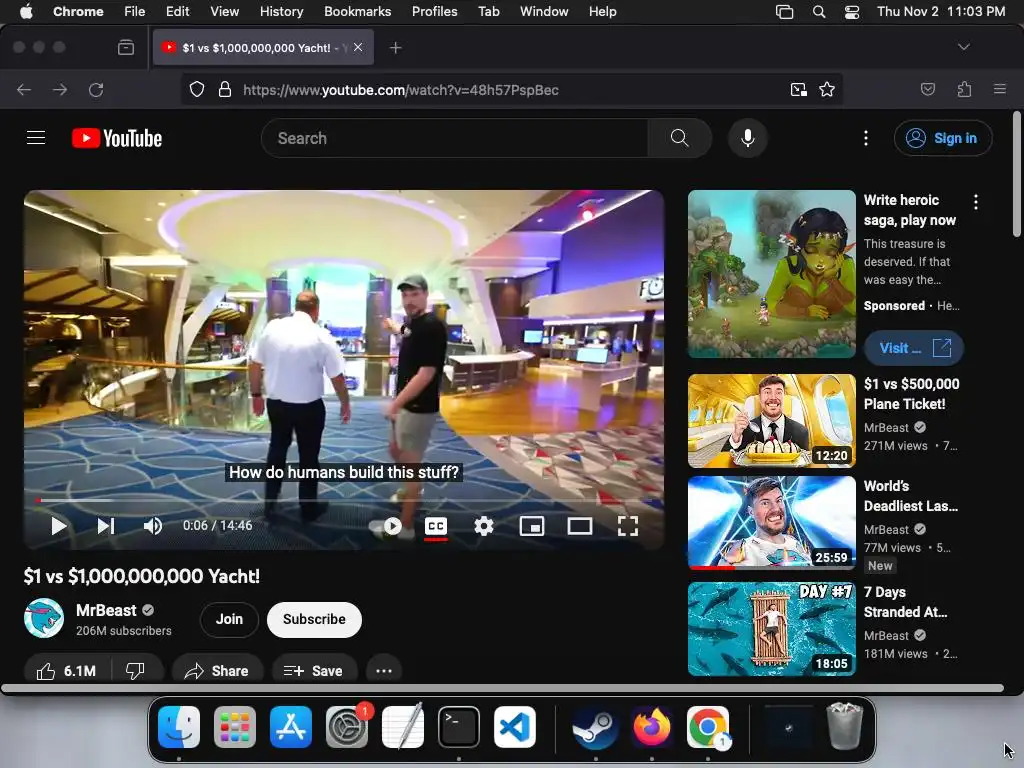The image size is (1024, 768).
Task: Enable miniplayer mode
Action: click(532, 526)
